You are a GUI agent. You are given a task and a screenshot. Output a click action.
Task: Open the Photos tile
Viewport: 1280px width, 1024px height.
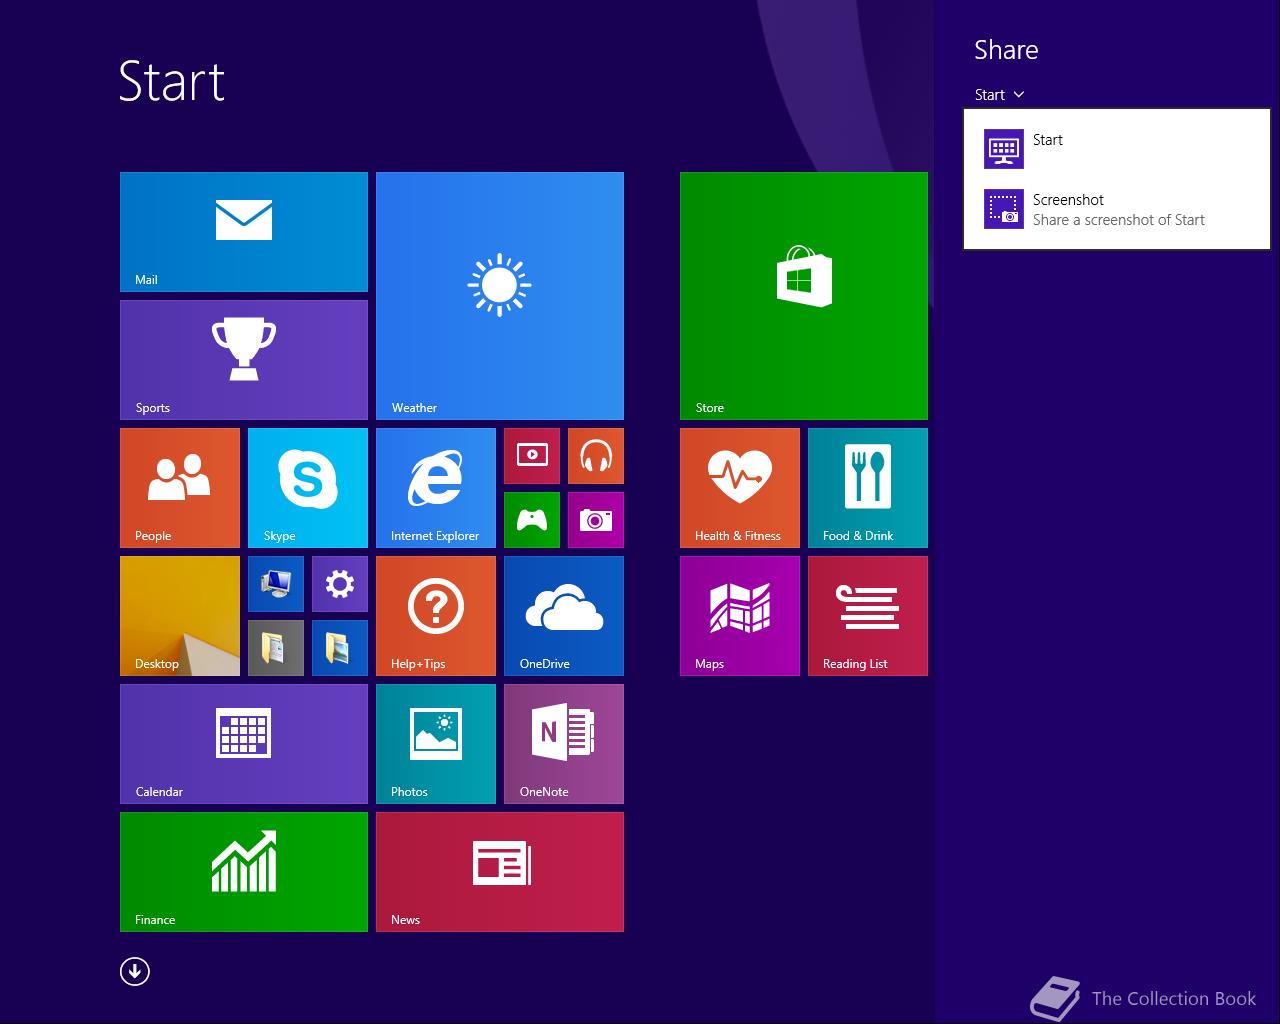tap(436, 744)
